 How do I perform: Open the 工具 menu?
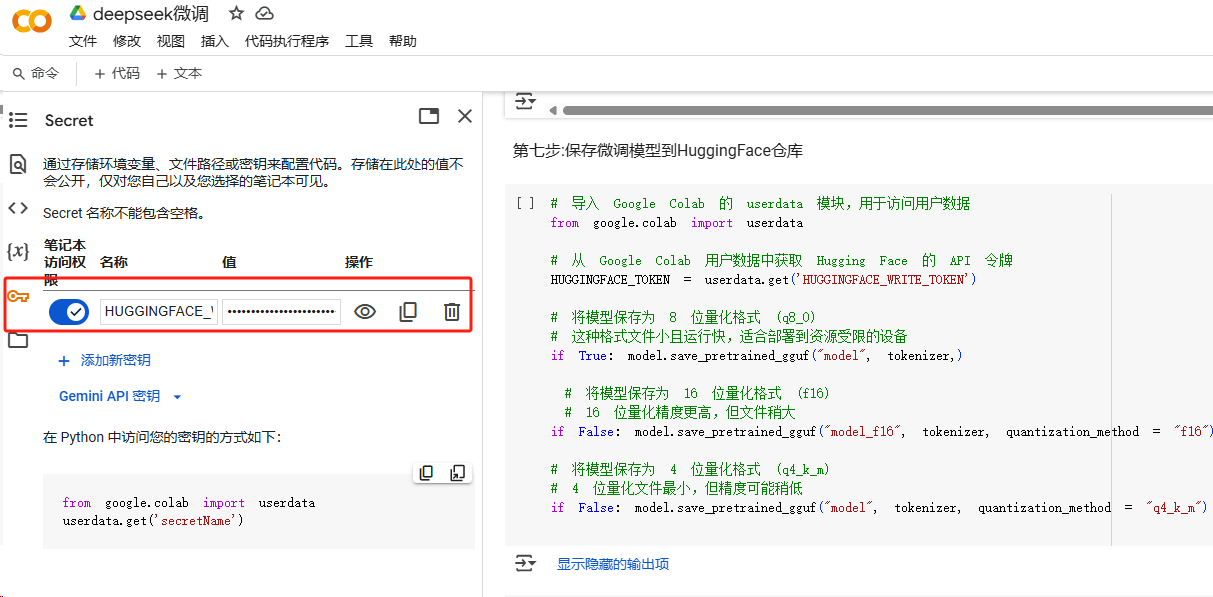(x=359, y=41)
